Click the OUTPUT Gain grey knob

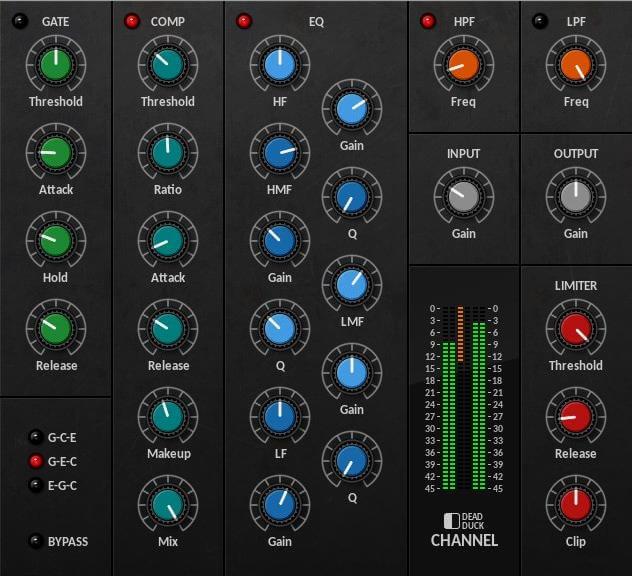coord(576,197)
